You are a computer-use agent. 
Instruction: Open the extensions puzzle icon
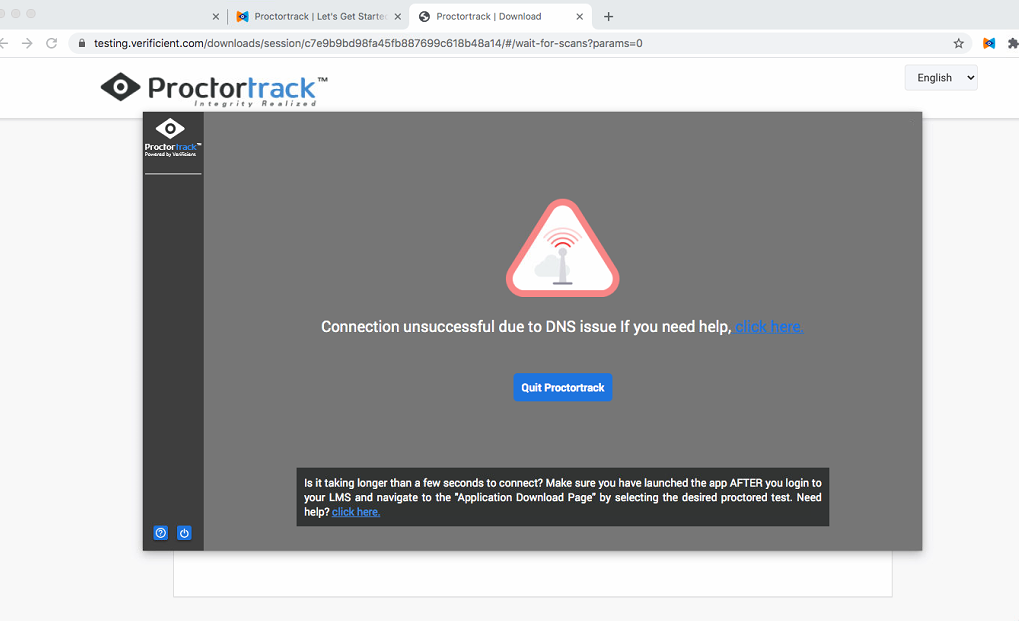[x=1013, y=44]
